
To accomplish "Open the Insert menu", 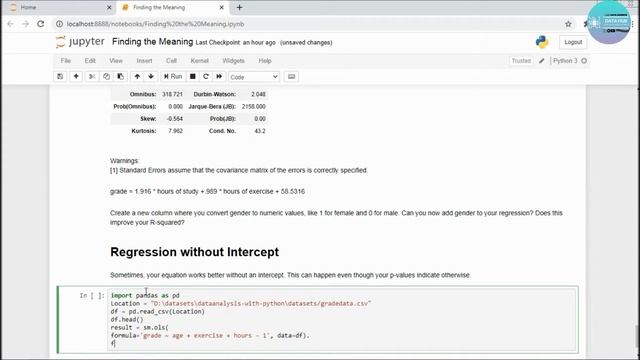I will [x=144, y=61].
